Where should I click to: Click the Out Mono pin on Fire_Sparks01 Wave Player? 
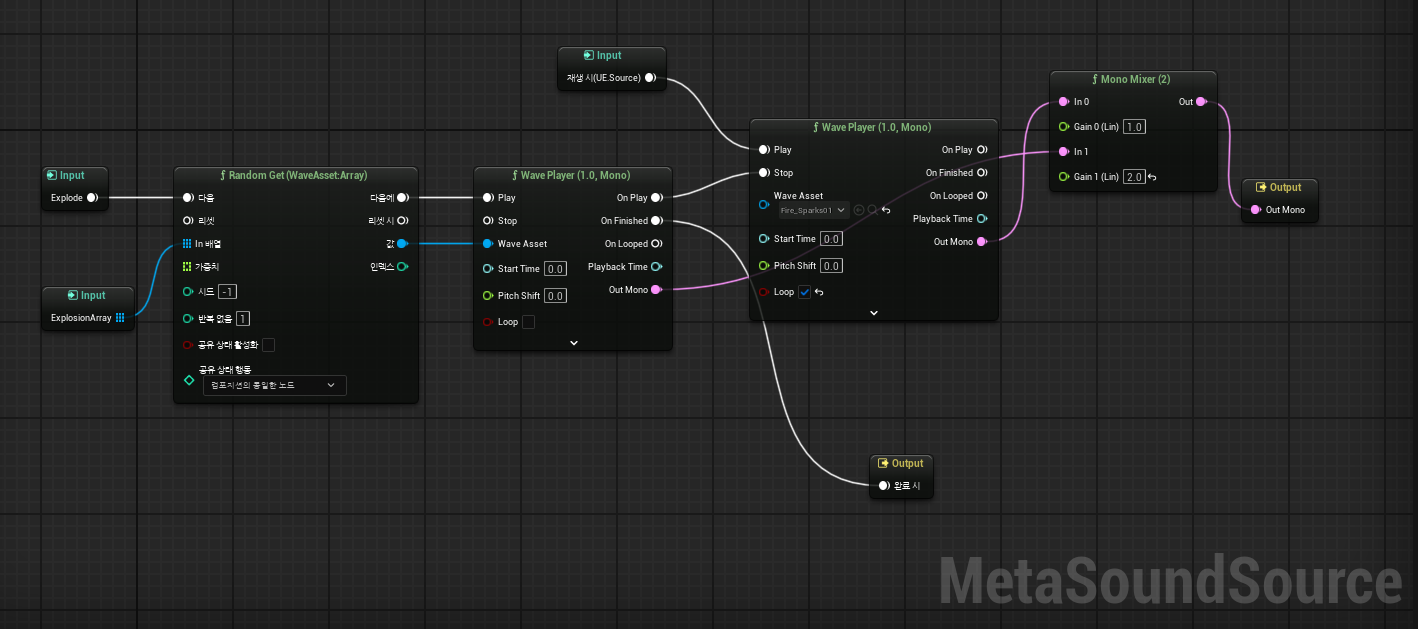[x=981, y=242]
